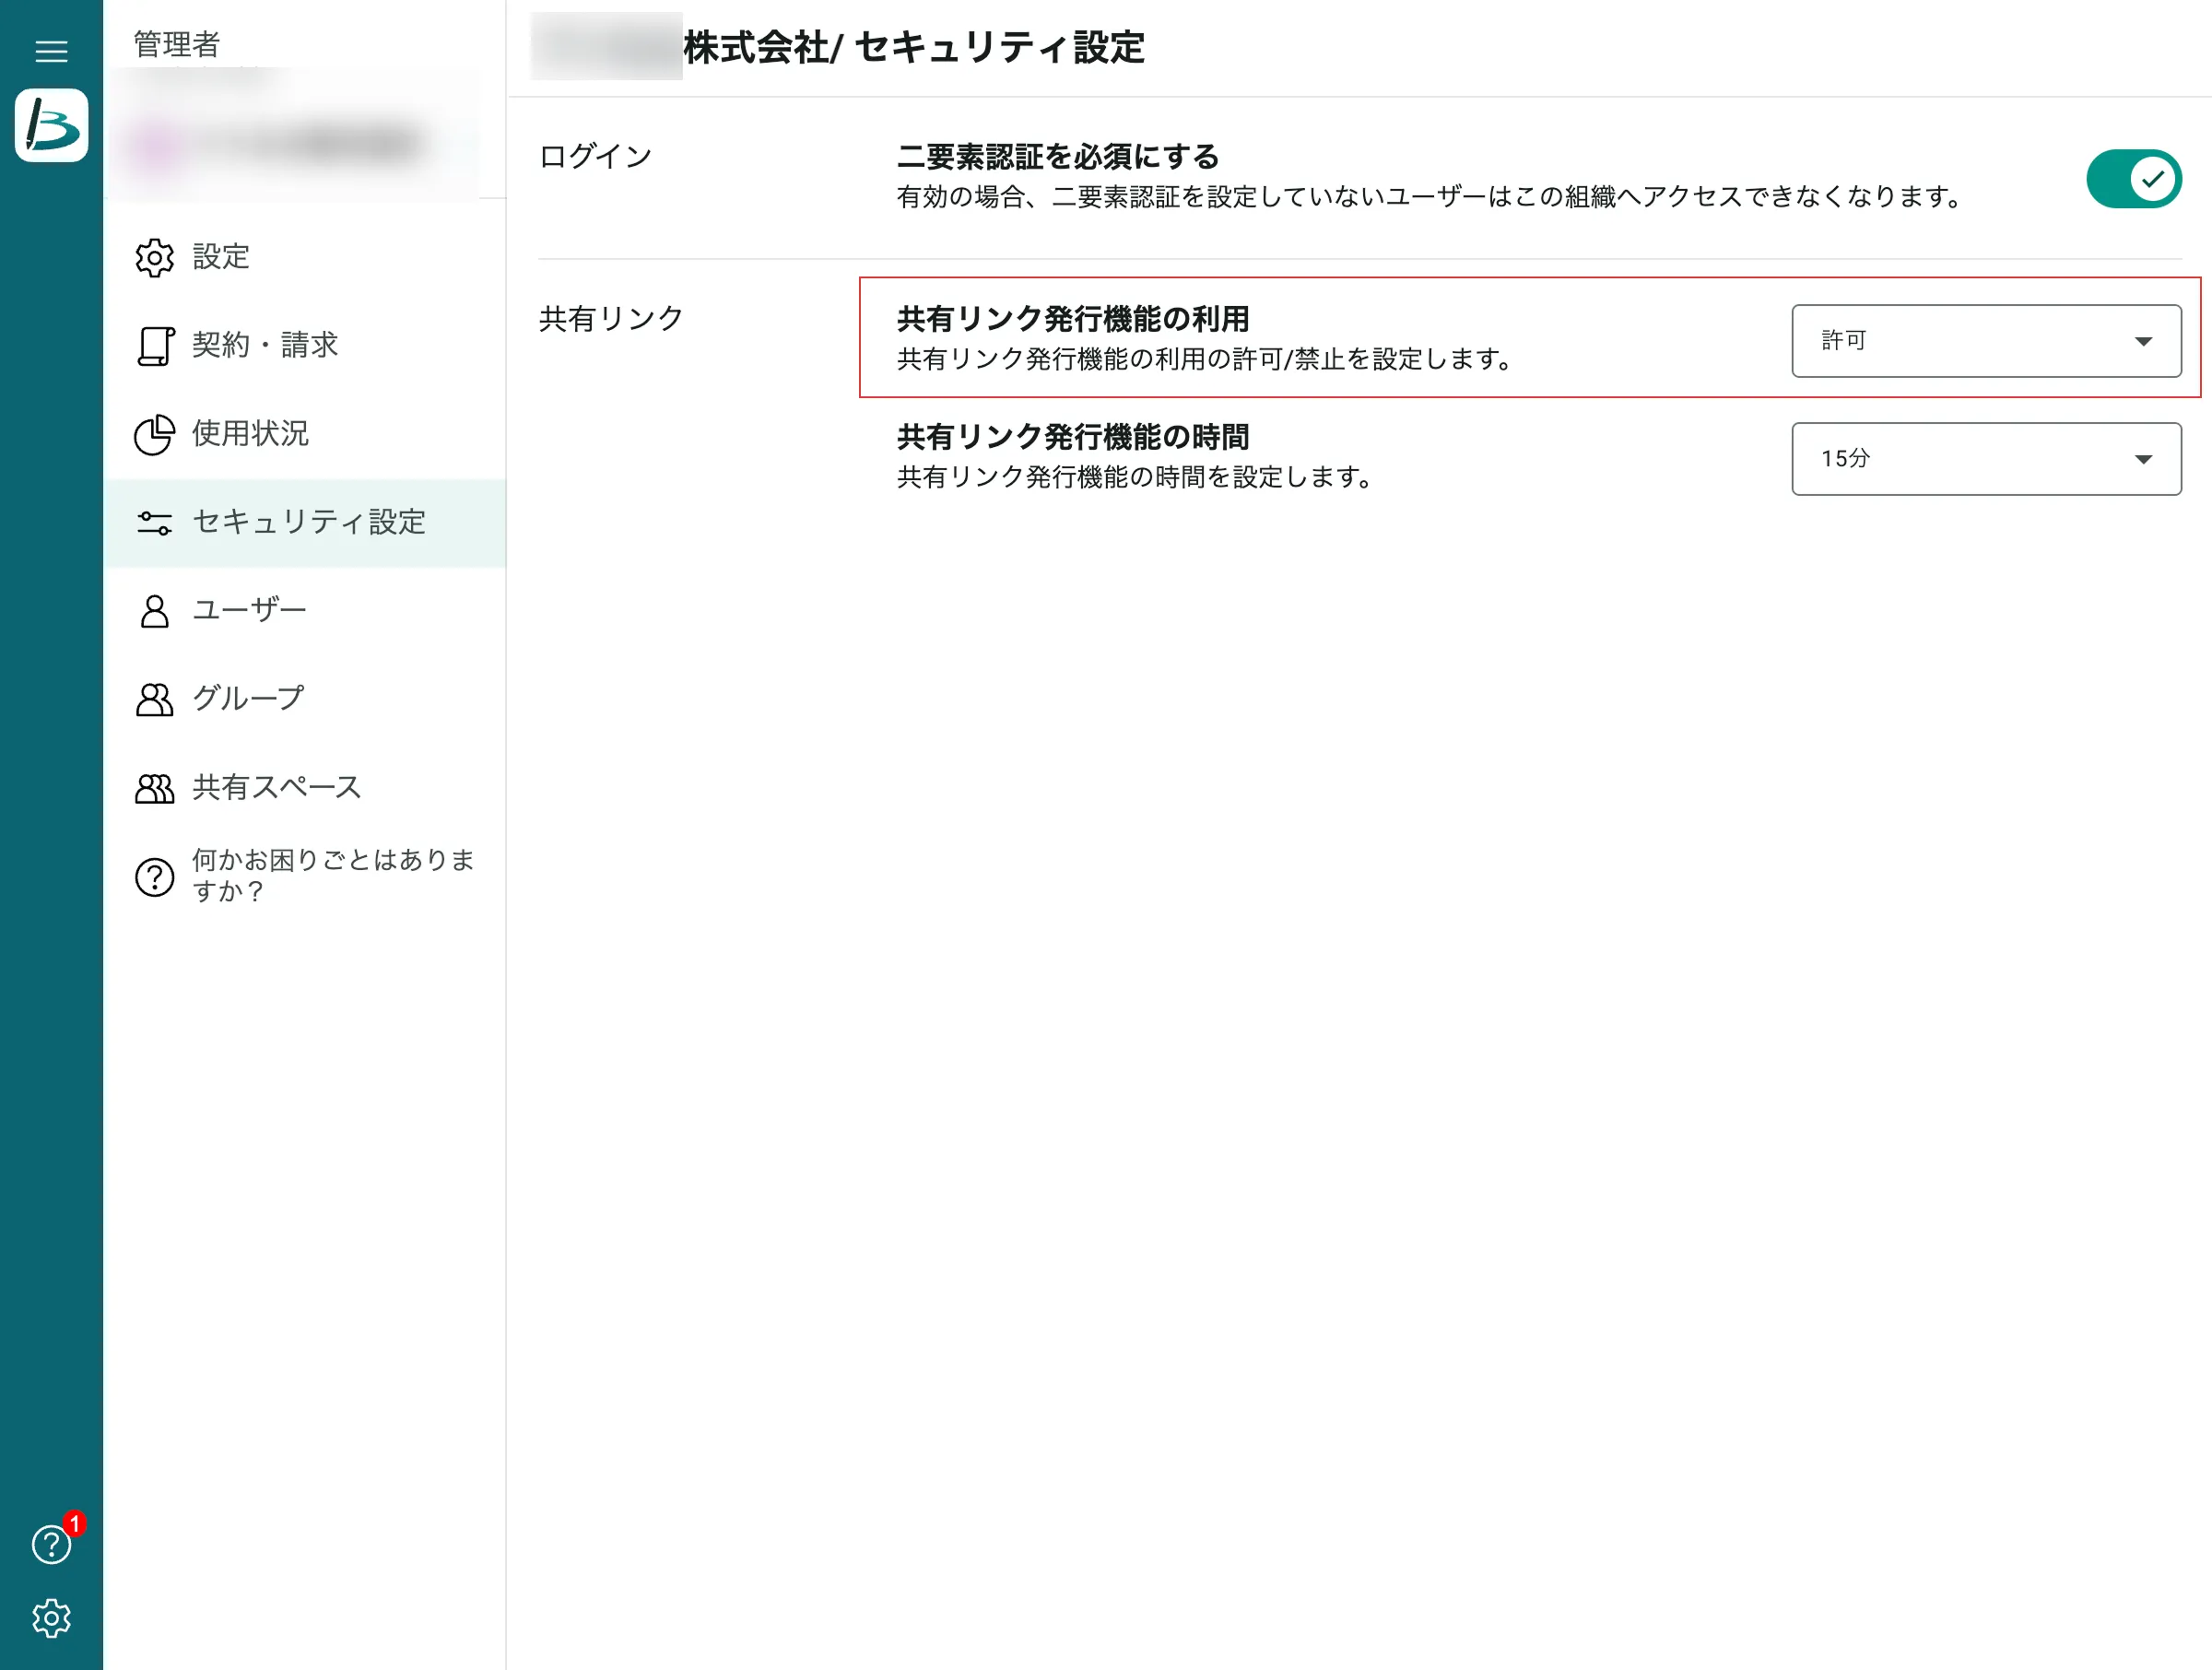
Task: Click the セキュリティ設定 sliders icon
Action: (155, 522)
